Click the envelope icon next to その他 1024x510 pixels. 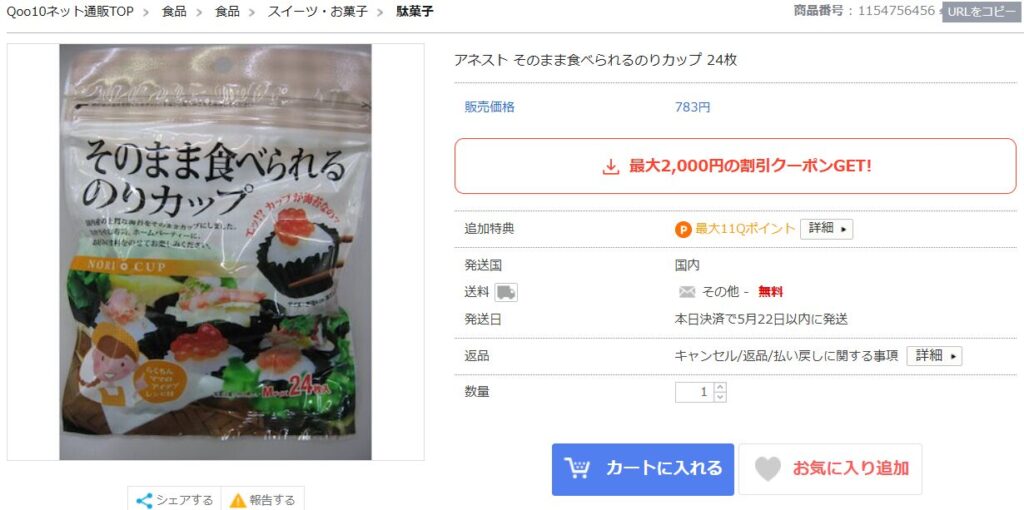tap(687, 292)
